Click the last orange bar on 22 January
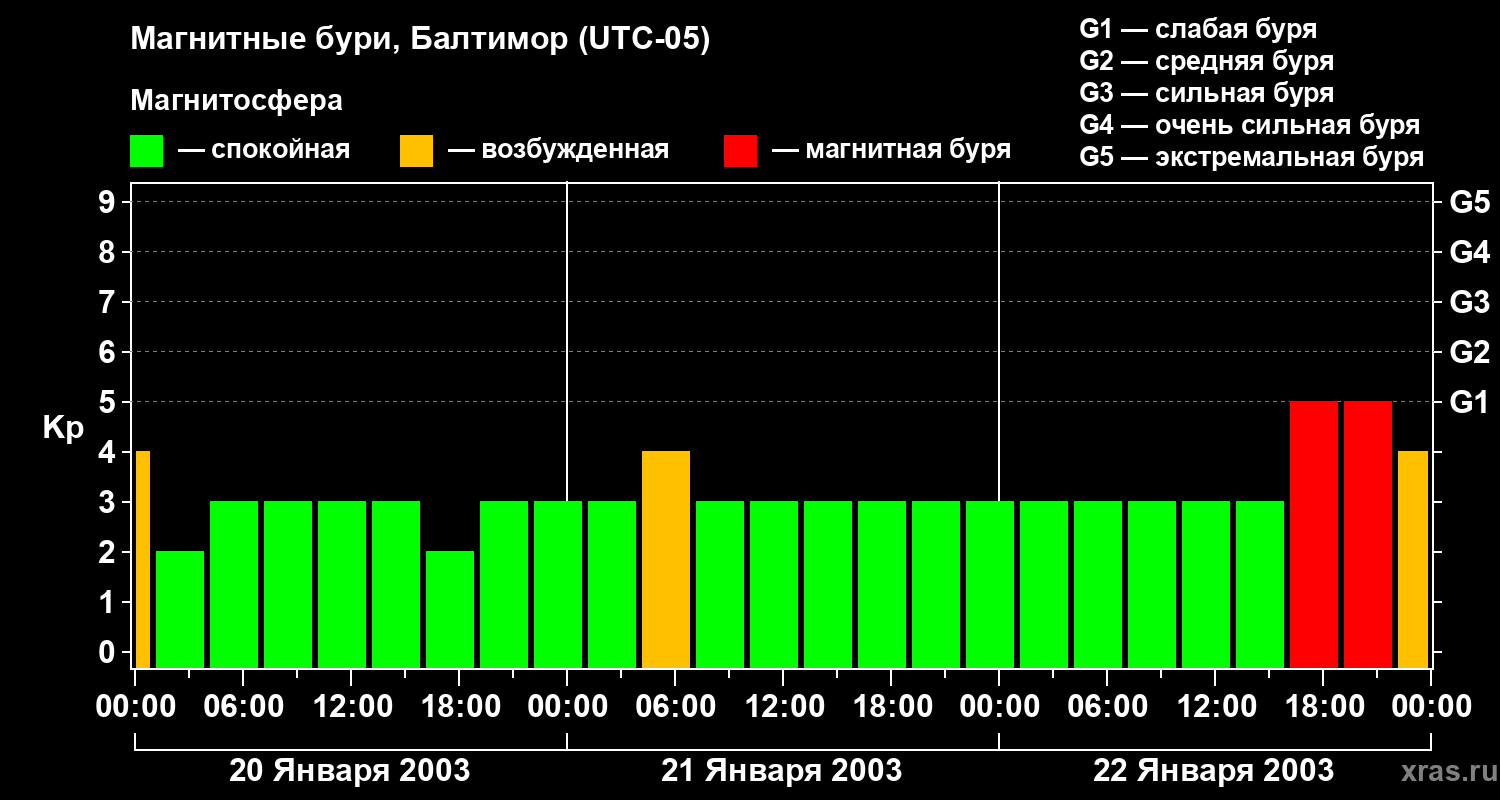The image size is (1500, 800). pos(1412,559)
